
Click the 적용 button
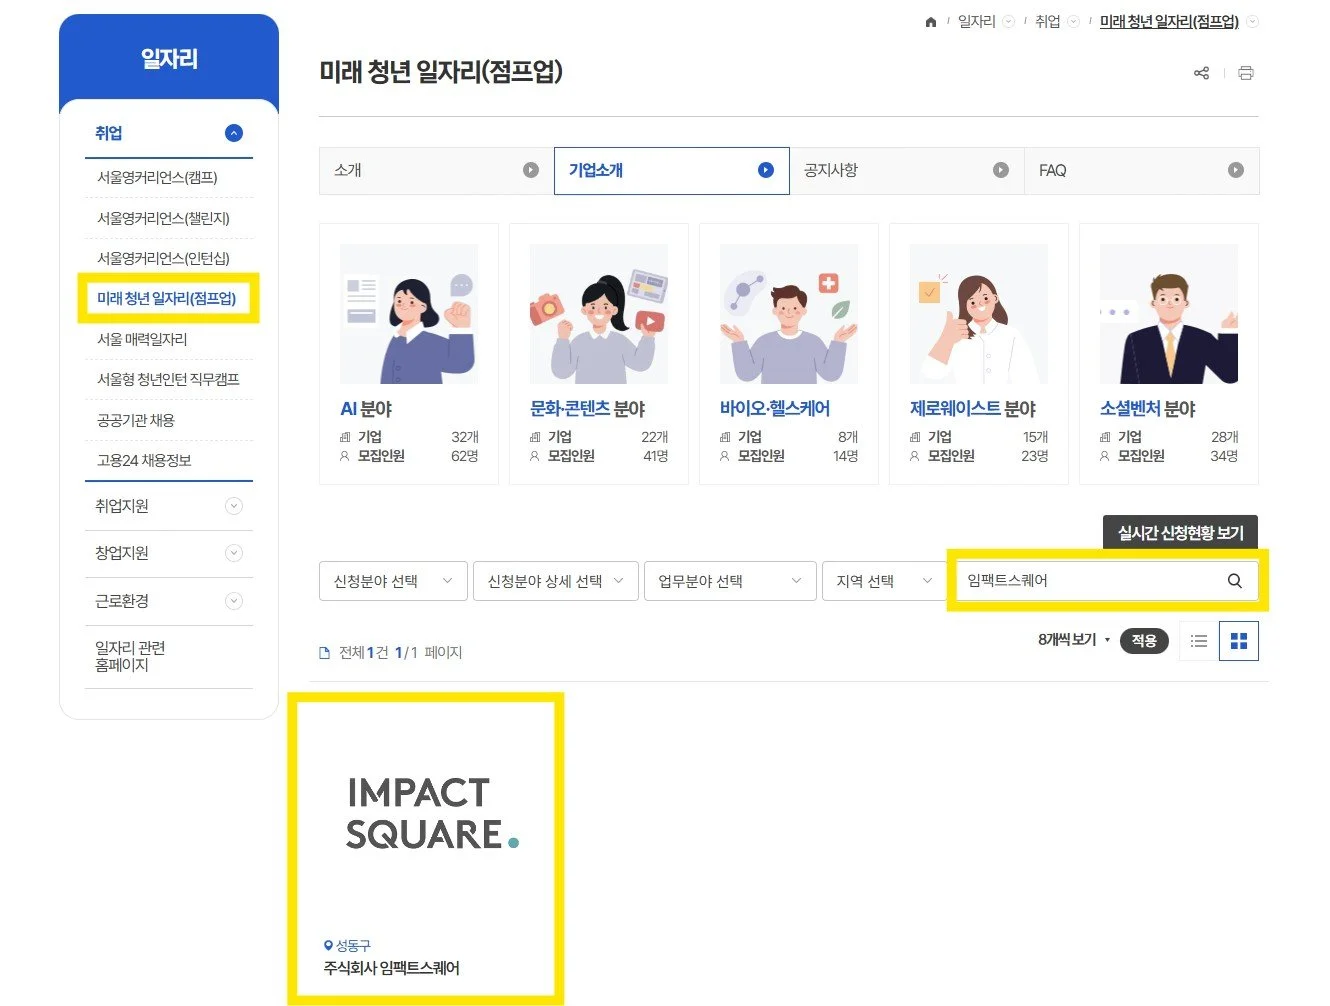coord(1144,641)
